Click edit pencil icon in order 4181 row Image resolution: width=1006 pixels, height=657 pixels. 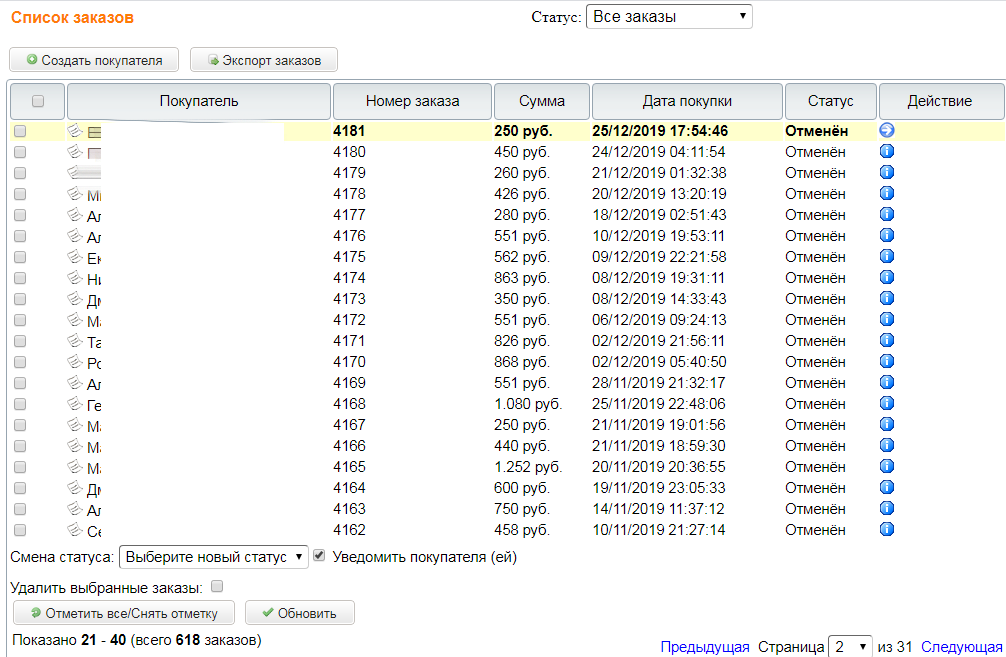tap(75, 130)
